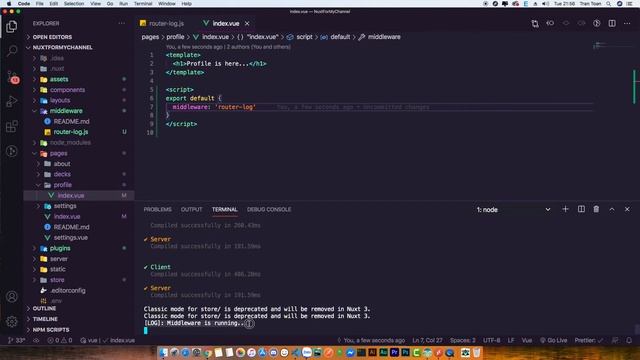The image size is (640, 360).
Task: Click errors and warnings count in status bar
Action: (60, 340)
